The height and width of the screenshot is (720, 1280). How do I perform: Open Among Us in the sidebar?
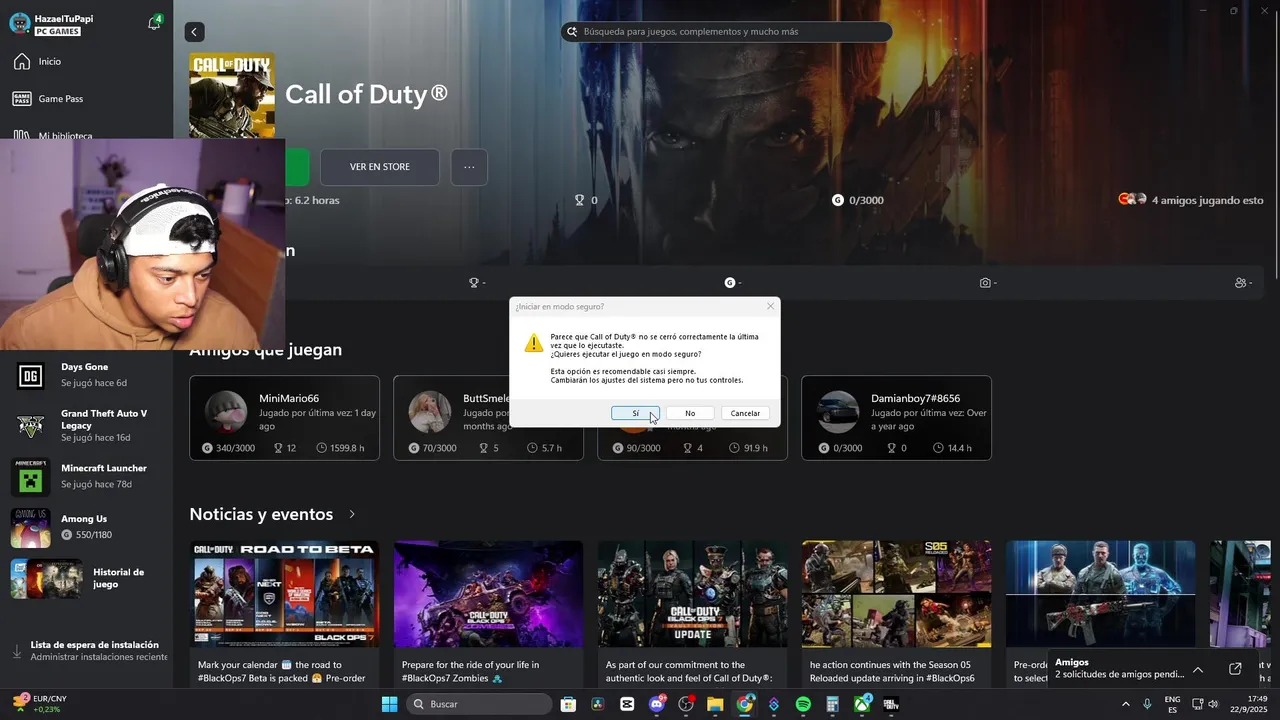click(88, 527)
